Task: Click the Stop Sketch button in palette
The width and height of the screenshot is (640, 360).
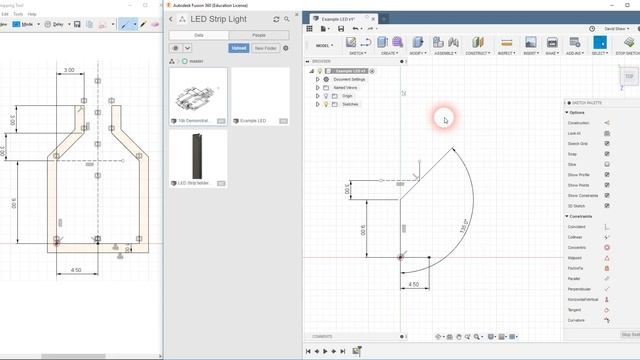Action: [630, 335]
